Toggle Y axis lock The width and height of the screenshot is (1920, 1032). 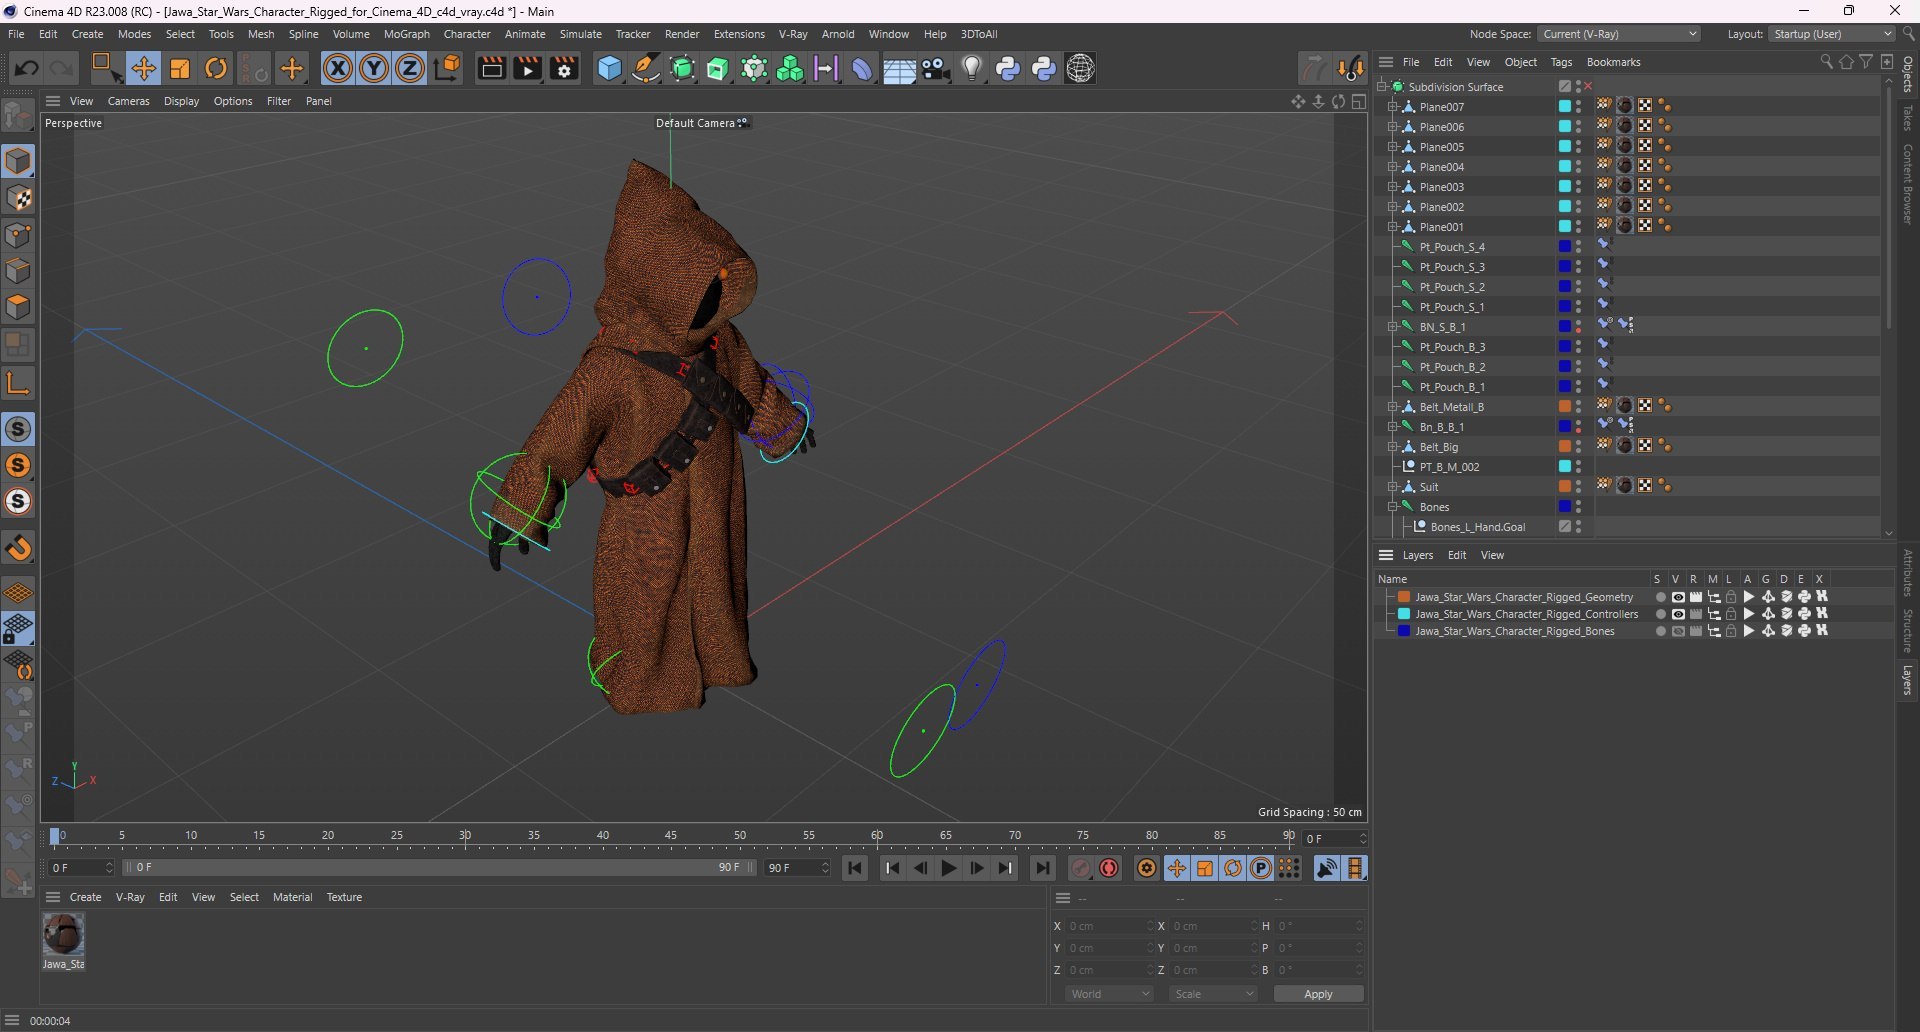click(374, 68)
